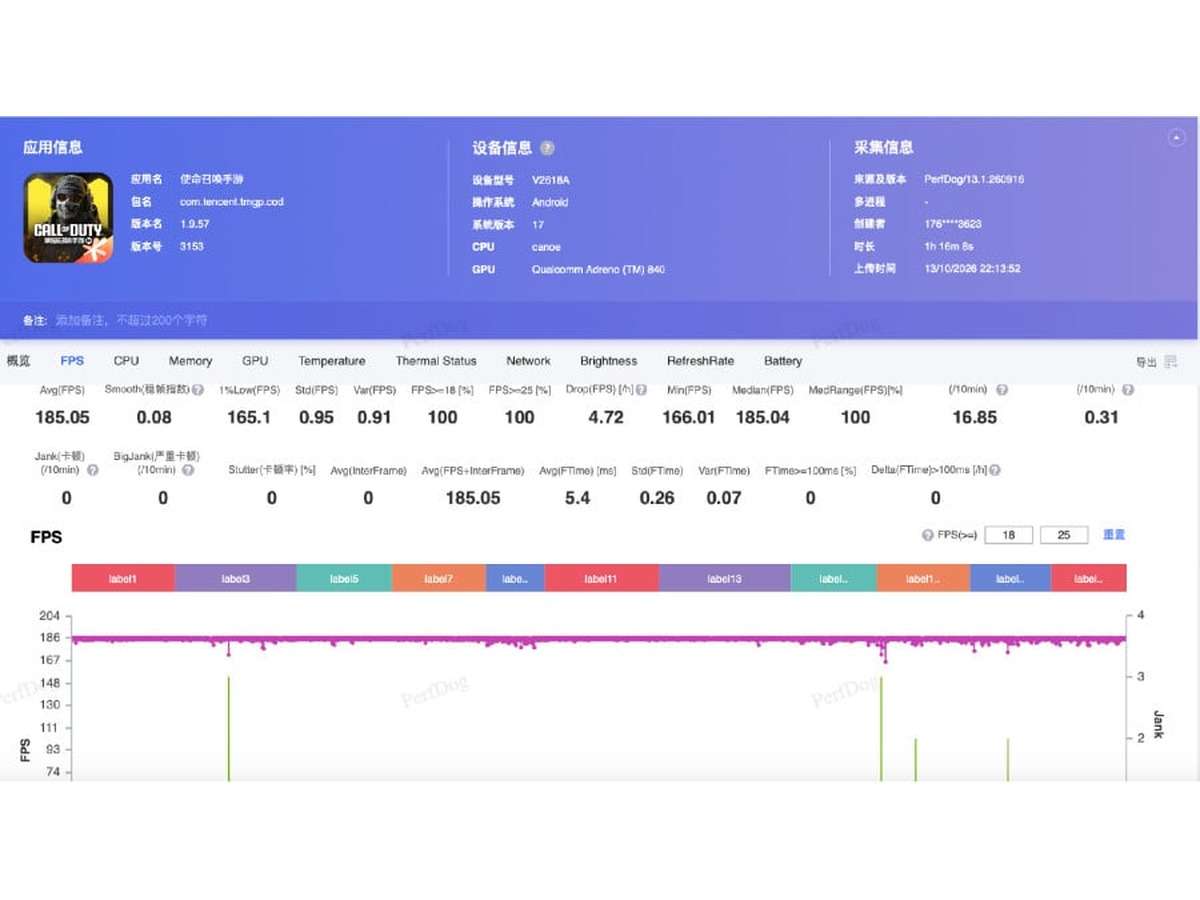Image resolution: width=1200 pixels, height=900 pixels.
Task: Click the FPS threshold field showing 25
Action: [x=1064, y=535]
